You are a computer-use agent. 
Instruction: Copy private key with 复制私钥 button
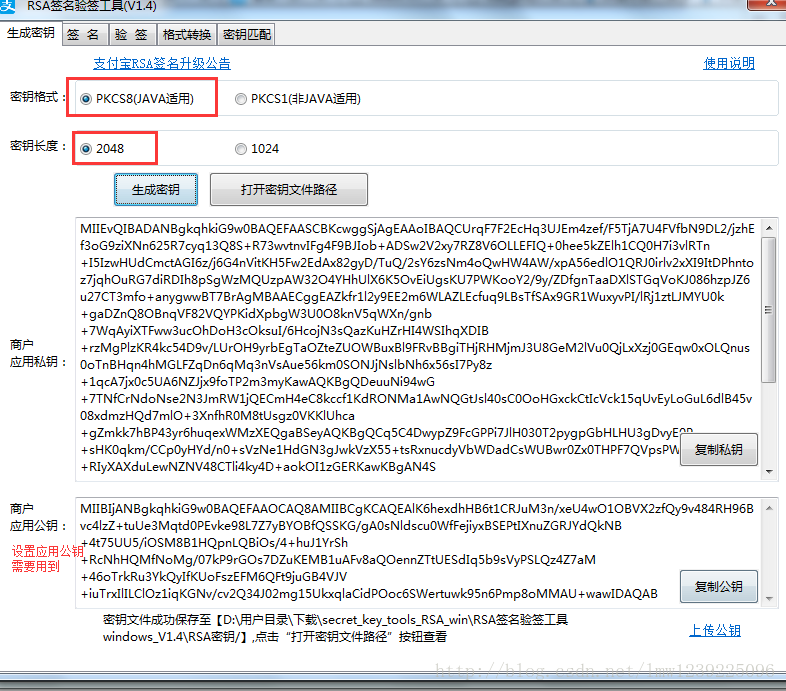(x=718, y=450)
